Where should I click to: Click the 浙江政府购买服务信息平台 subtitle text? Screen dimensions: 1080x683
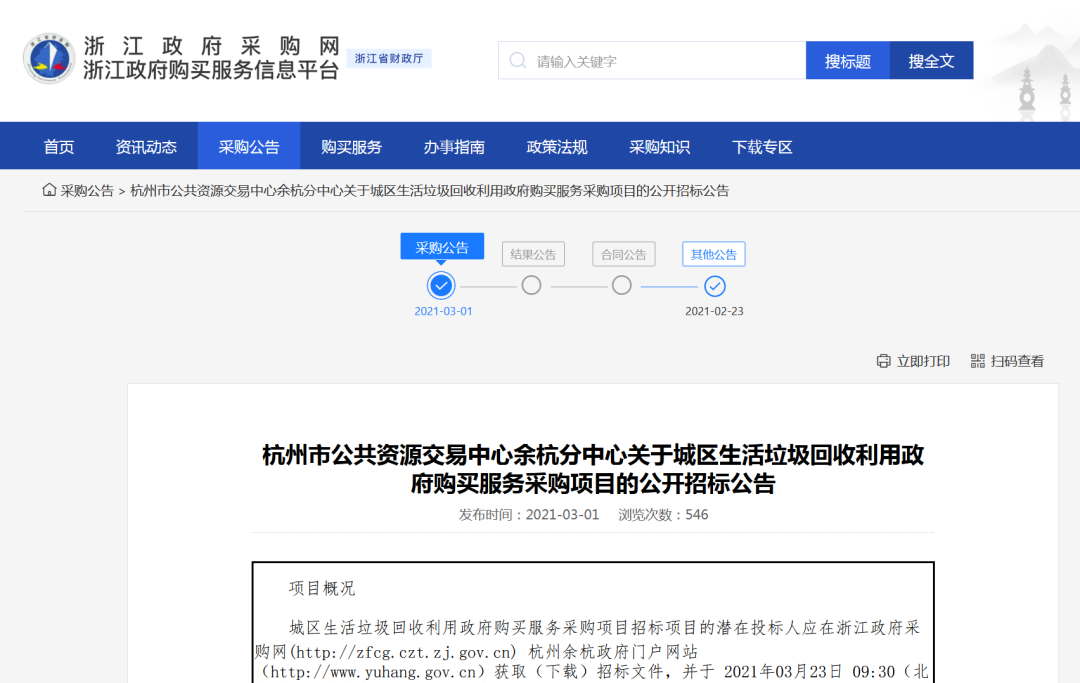pyautogui.click(x=211, y=70)
